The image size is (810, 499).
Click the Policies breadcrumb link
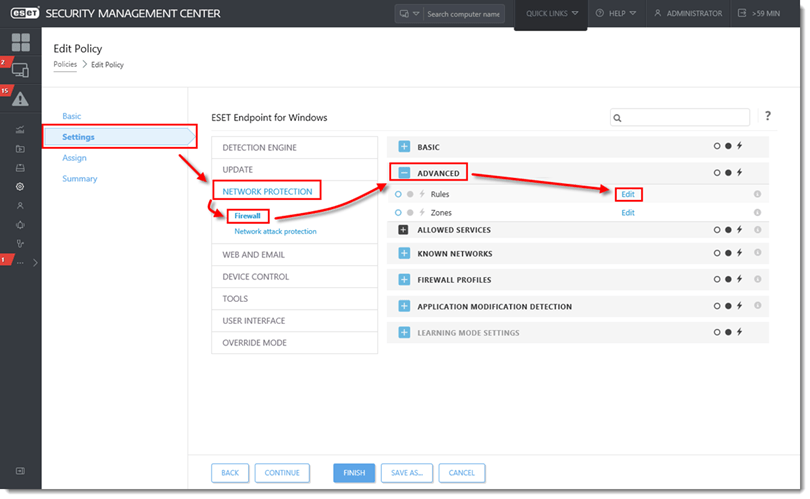click(x=65, y=64)
